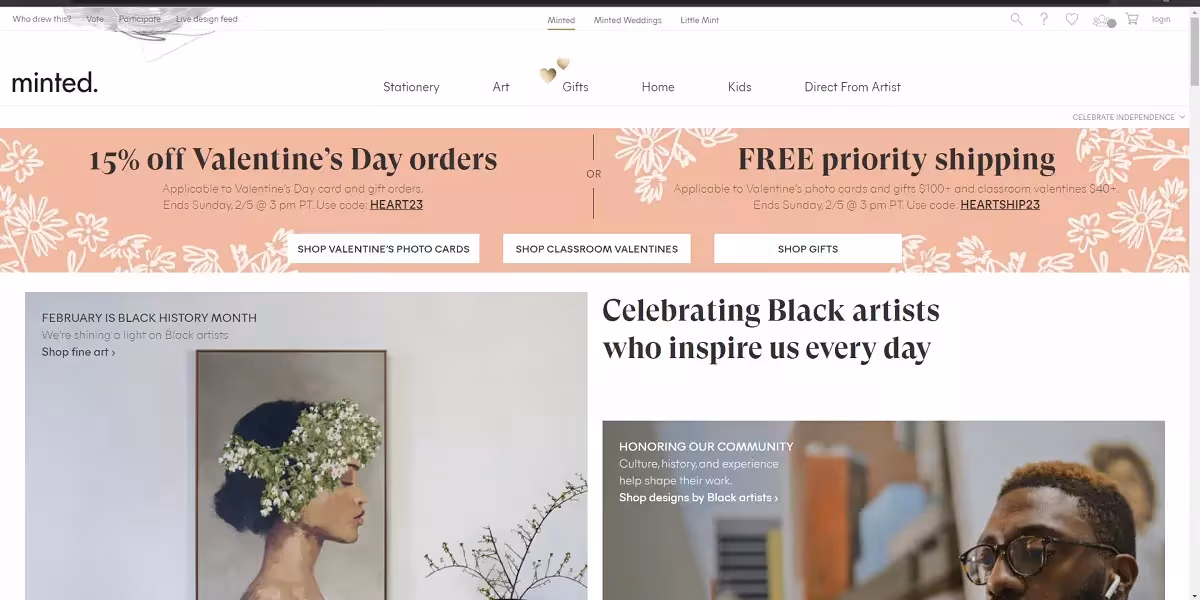Screen dimensions: 1200x600
Task: Open the Direct From Artist menu
Action: point(852,87)
